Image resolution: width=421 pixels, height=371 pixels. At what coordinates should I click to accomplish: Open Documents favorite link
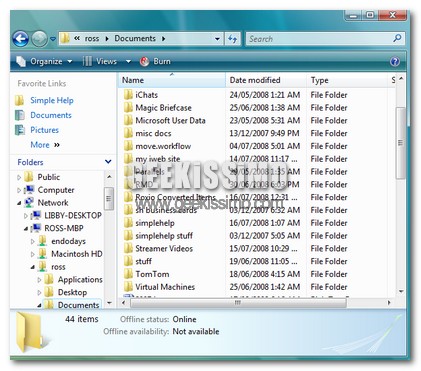point(51,115)
